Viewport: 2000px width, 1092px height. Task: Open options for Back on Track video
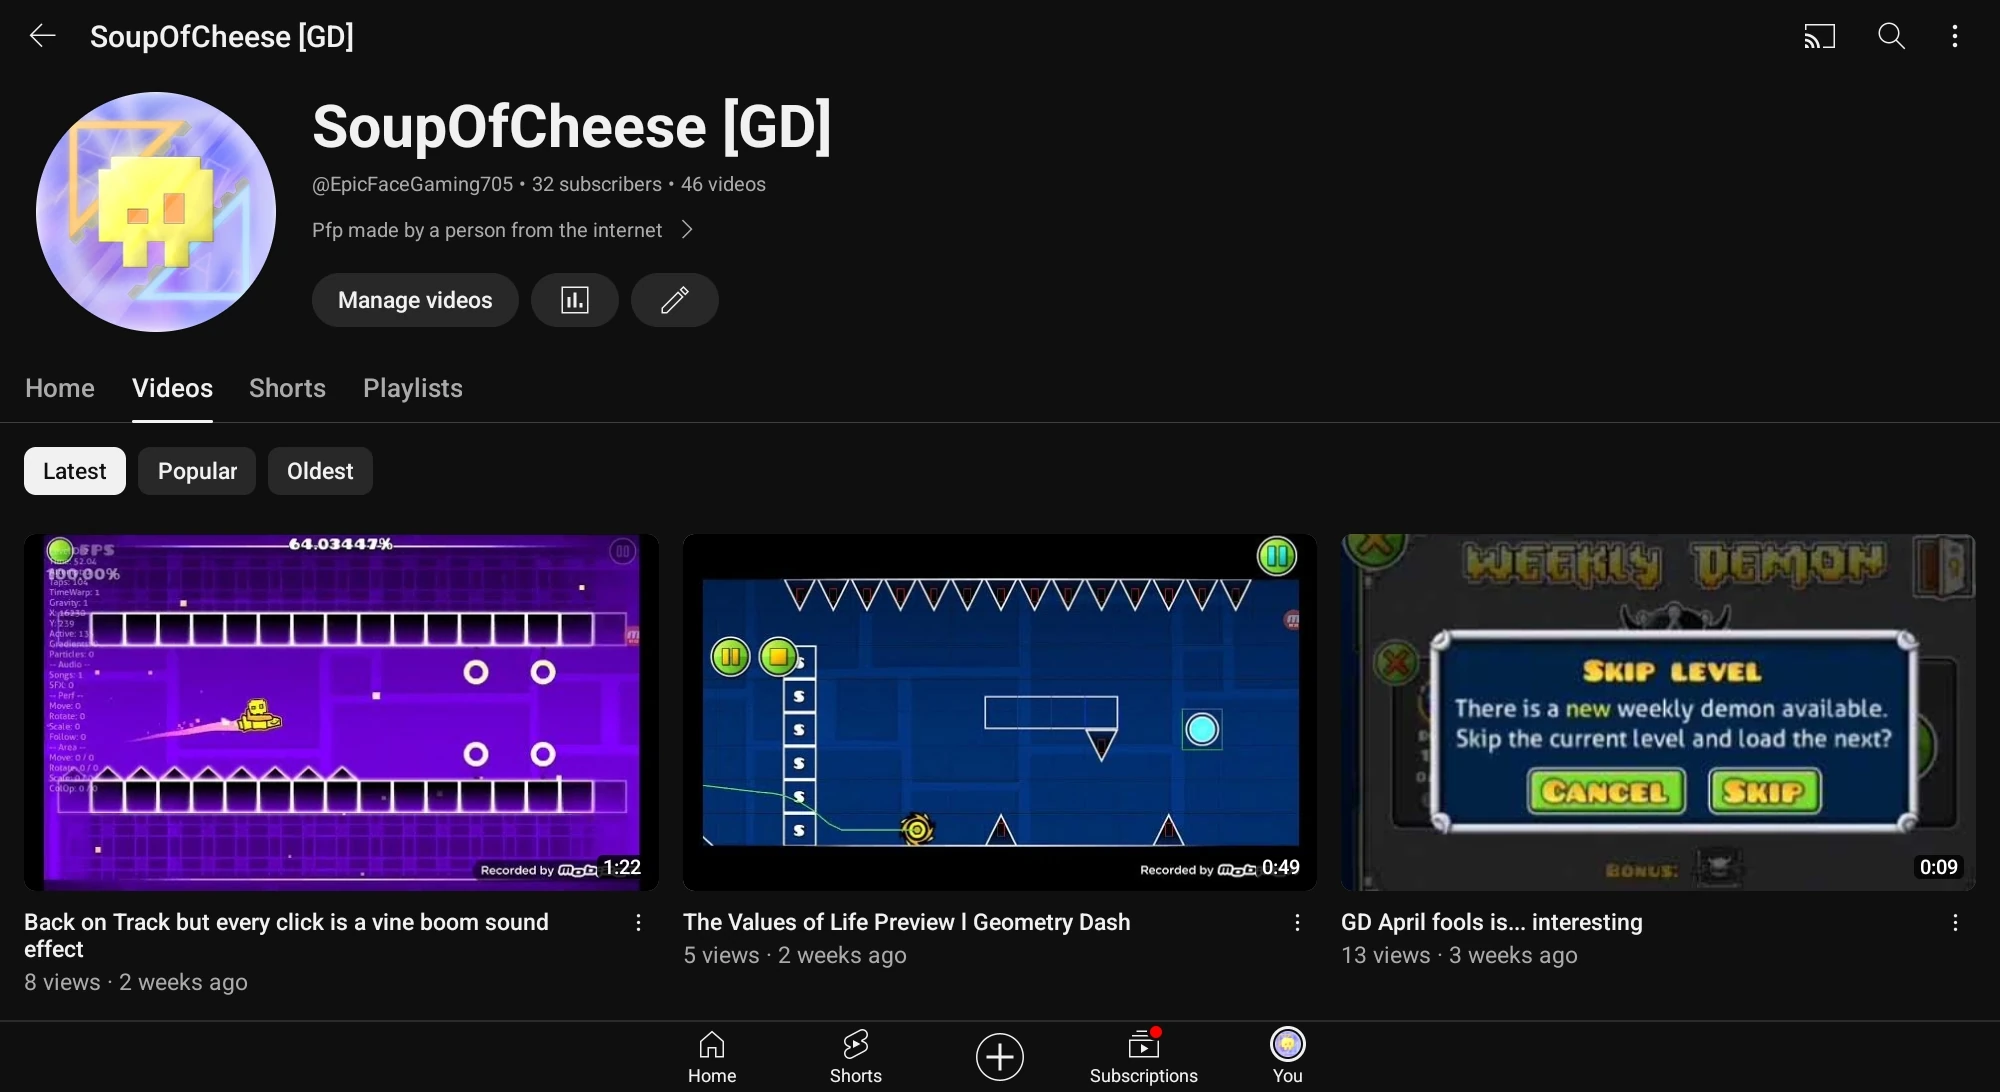pyautogui.click(x=638, y=923)
